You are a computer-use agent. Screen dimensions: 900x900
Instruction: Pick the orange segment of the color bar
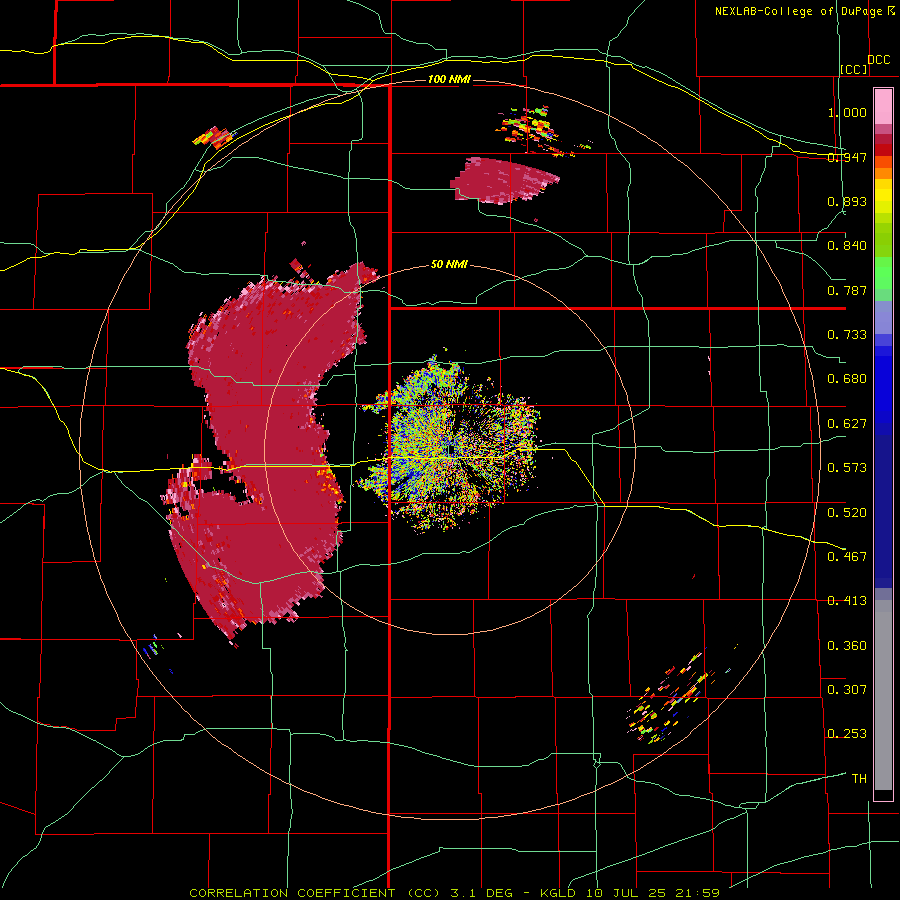883,173
